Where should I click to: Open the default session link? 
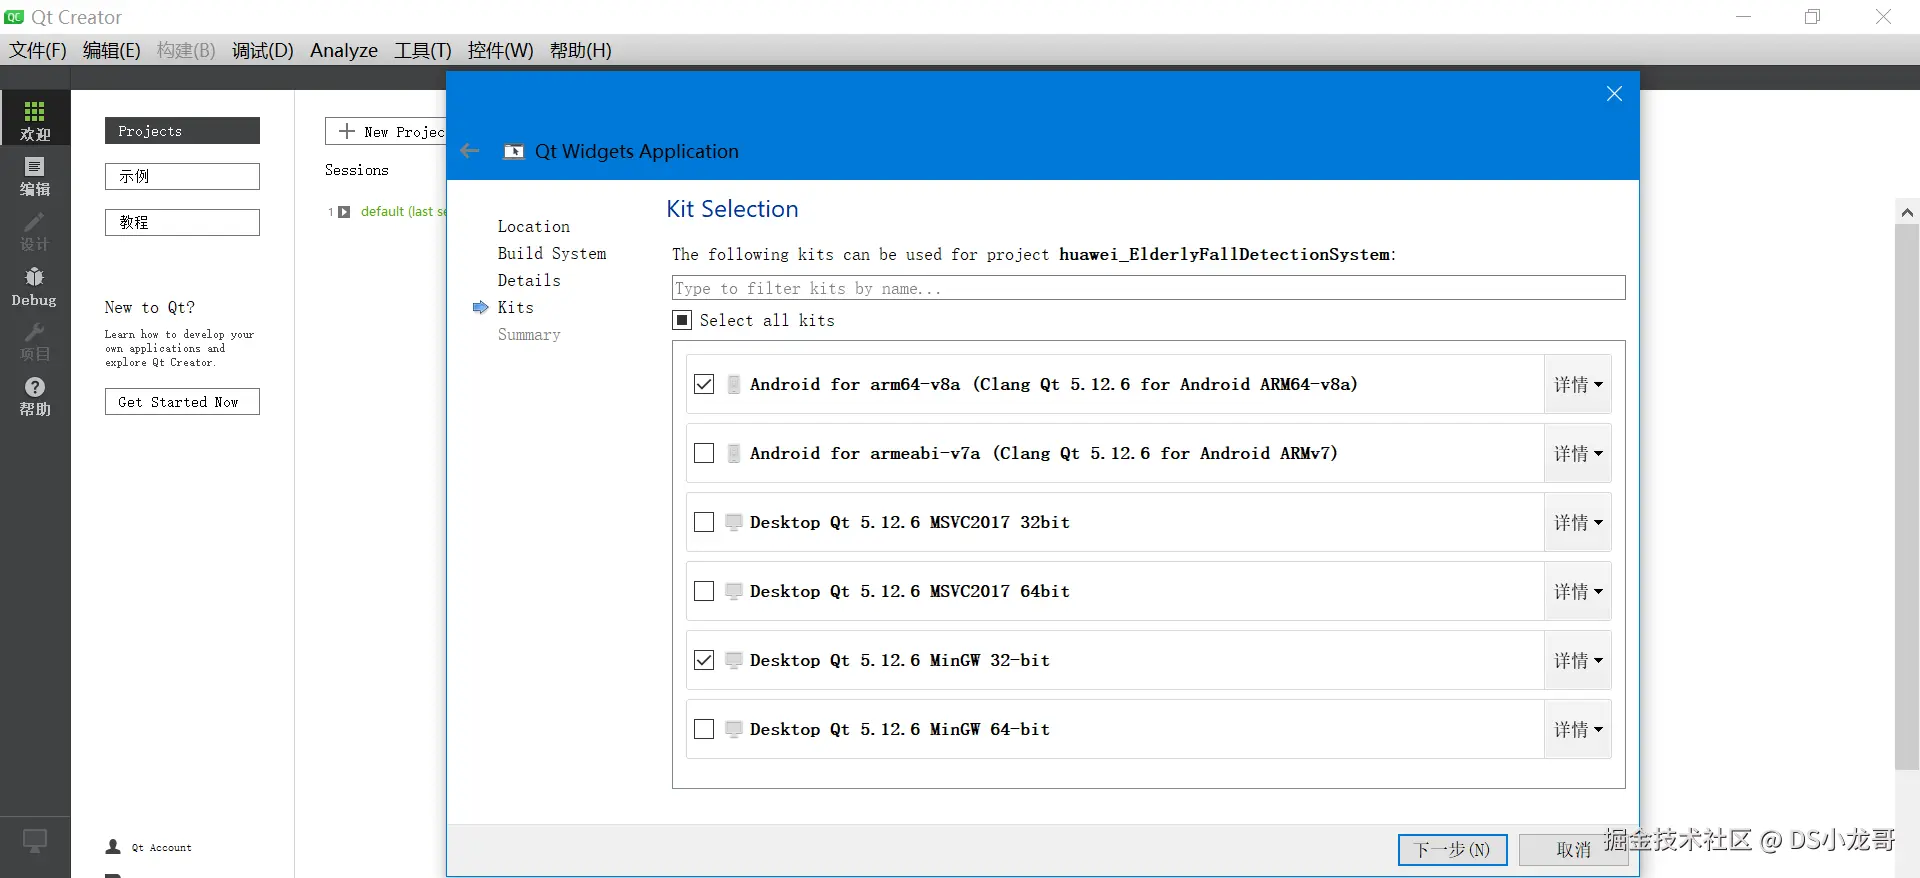[403, 212]
